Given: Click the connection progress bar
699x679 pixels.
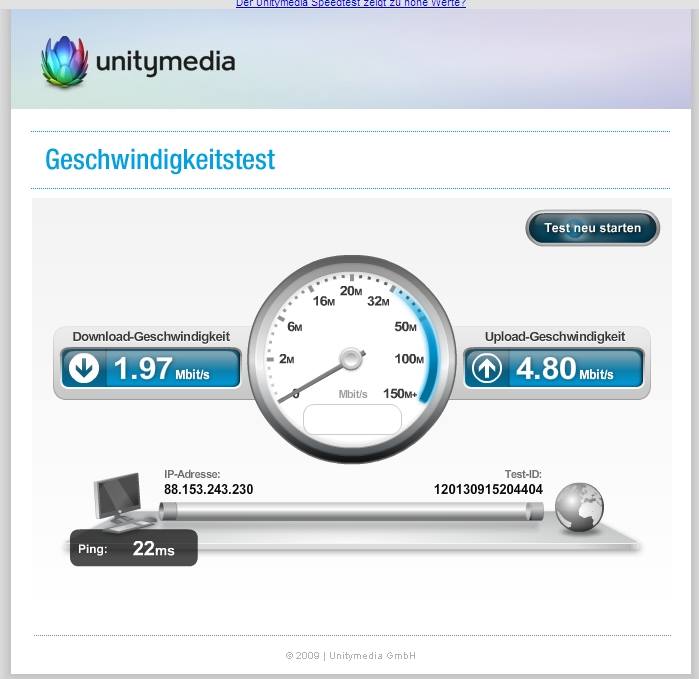Looking at the screenshot, I should coord(351,511).
